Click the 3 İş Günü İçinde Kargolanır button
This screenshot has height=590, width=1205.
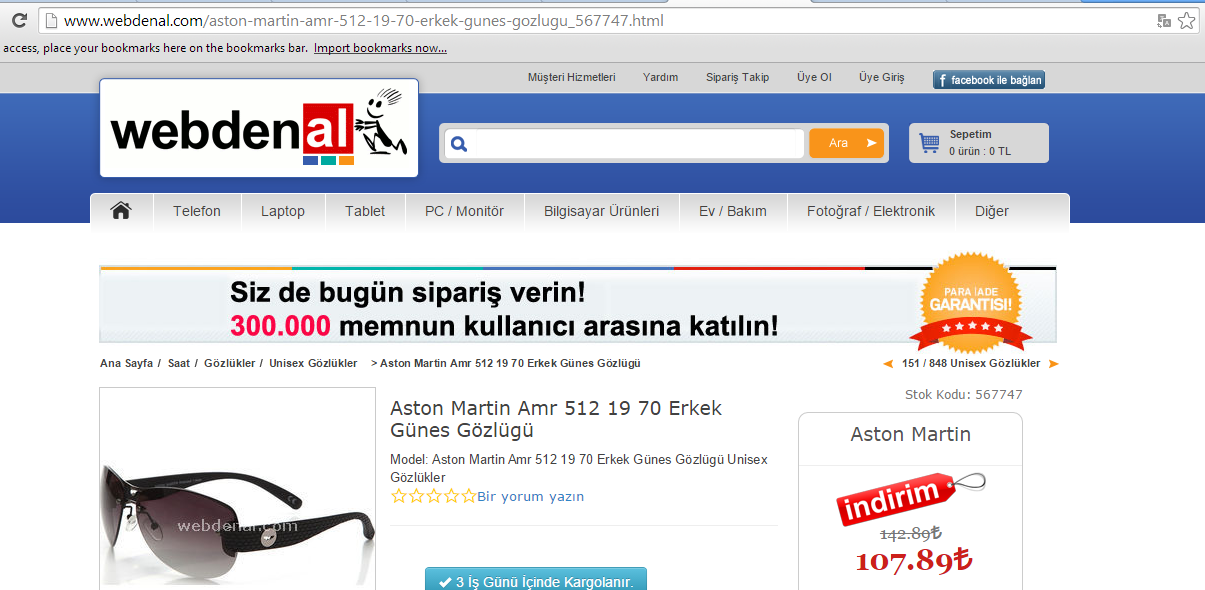(536, 579)
